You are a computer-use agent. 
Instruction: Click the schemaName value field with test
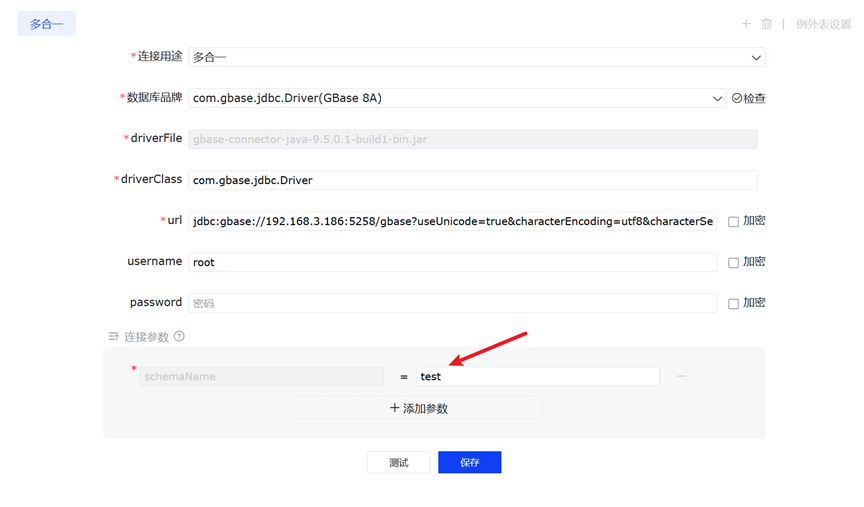tap(537, 376)
